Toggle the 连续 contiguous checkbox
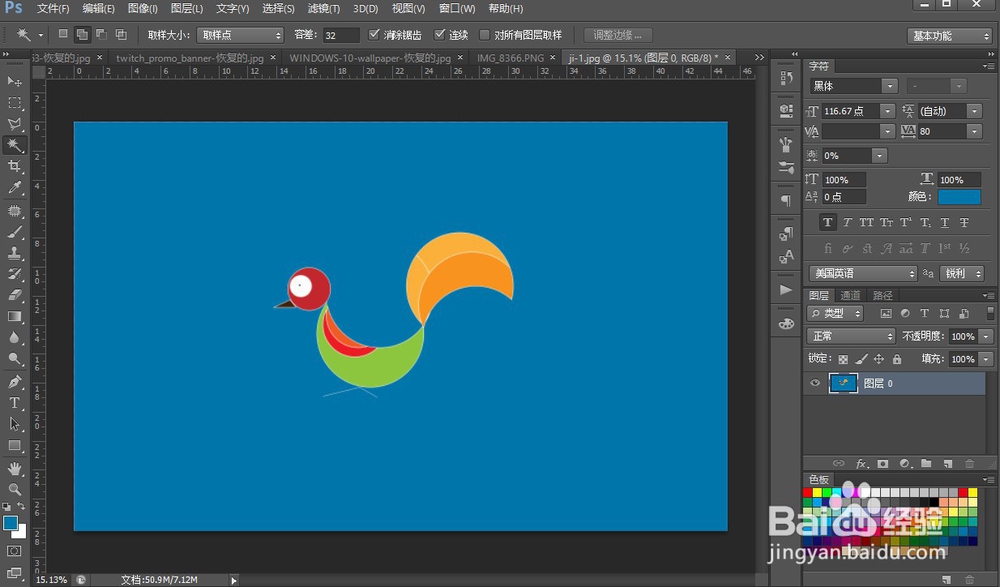The height and width of the screenshot is (587, 1000). tap(439, 34)
